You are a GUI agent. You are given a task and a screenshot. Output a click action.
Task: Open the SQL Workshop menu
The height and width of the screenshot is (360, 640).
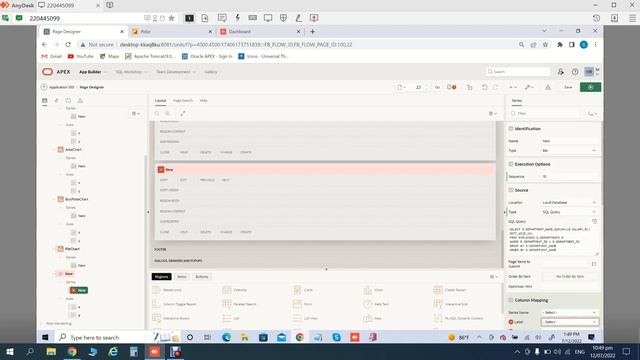click(131, 72)
